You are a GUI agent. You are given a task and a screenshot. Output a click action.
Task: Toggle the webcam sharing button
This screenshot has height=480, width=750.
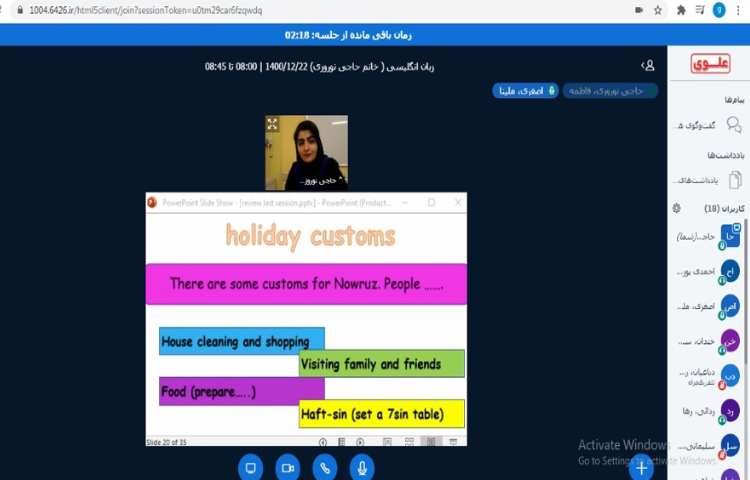[x=288, y=467]
